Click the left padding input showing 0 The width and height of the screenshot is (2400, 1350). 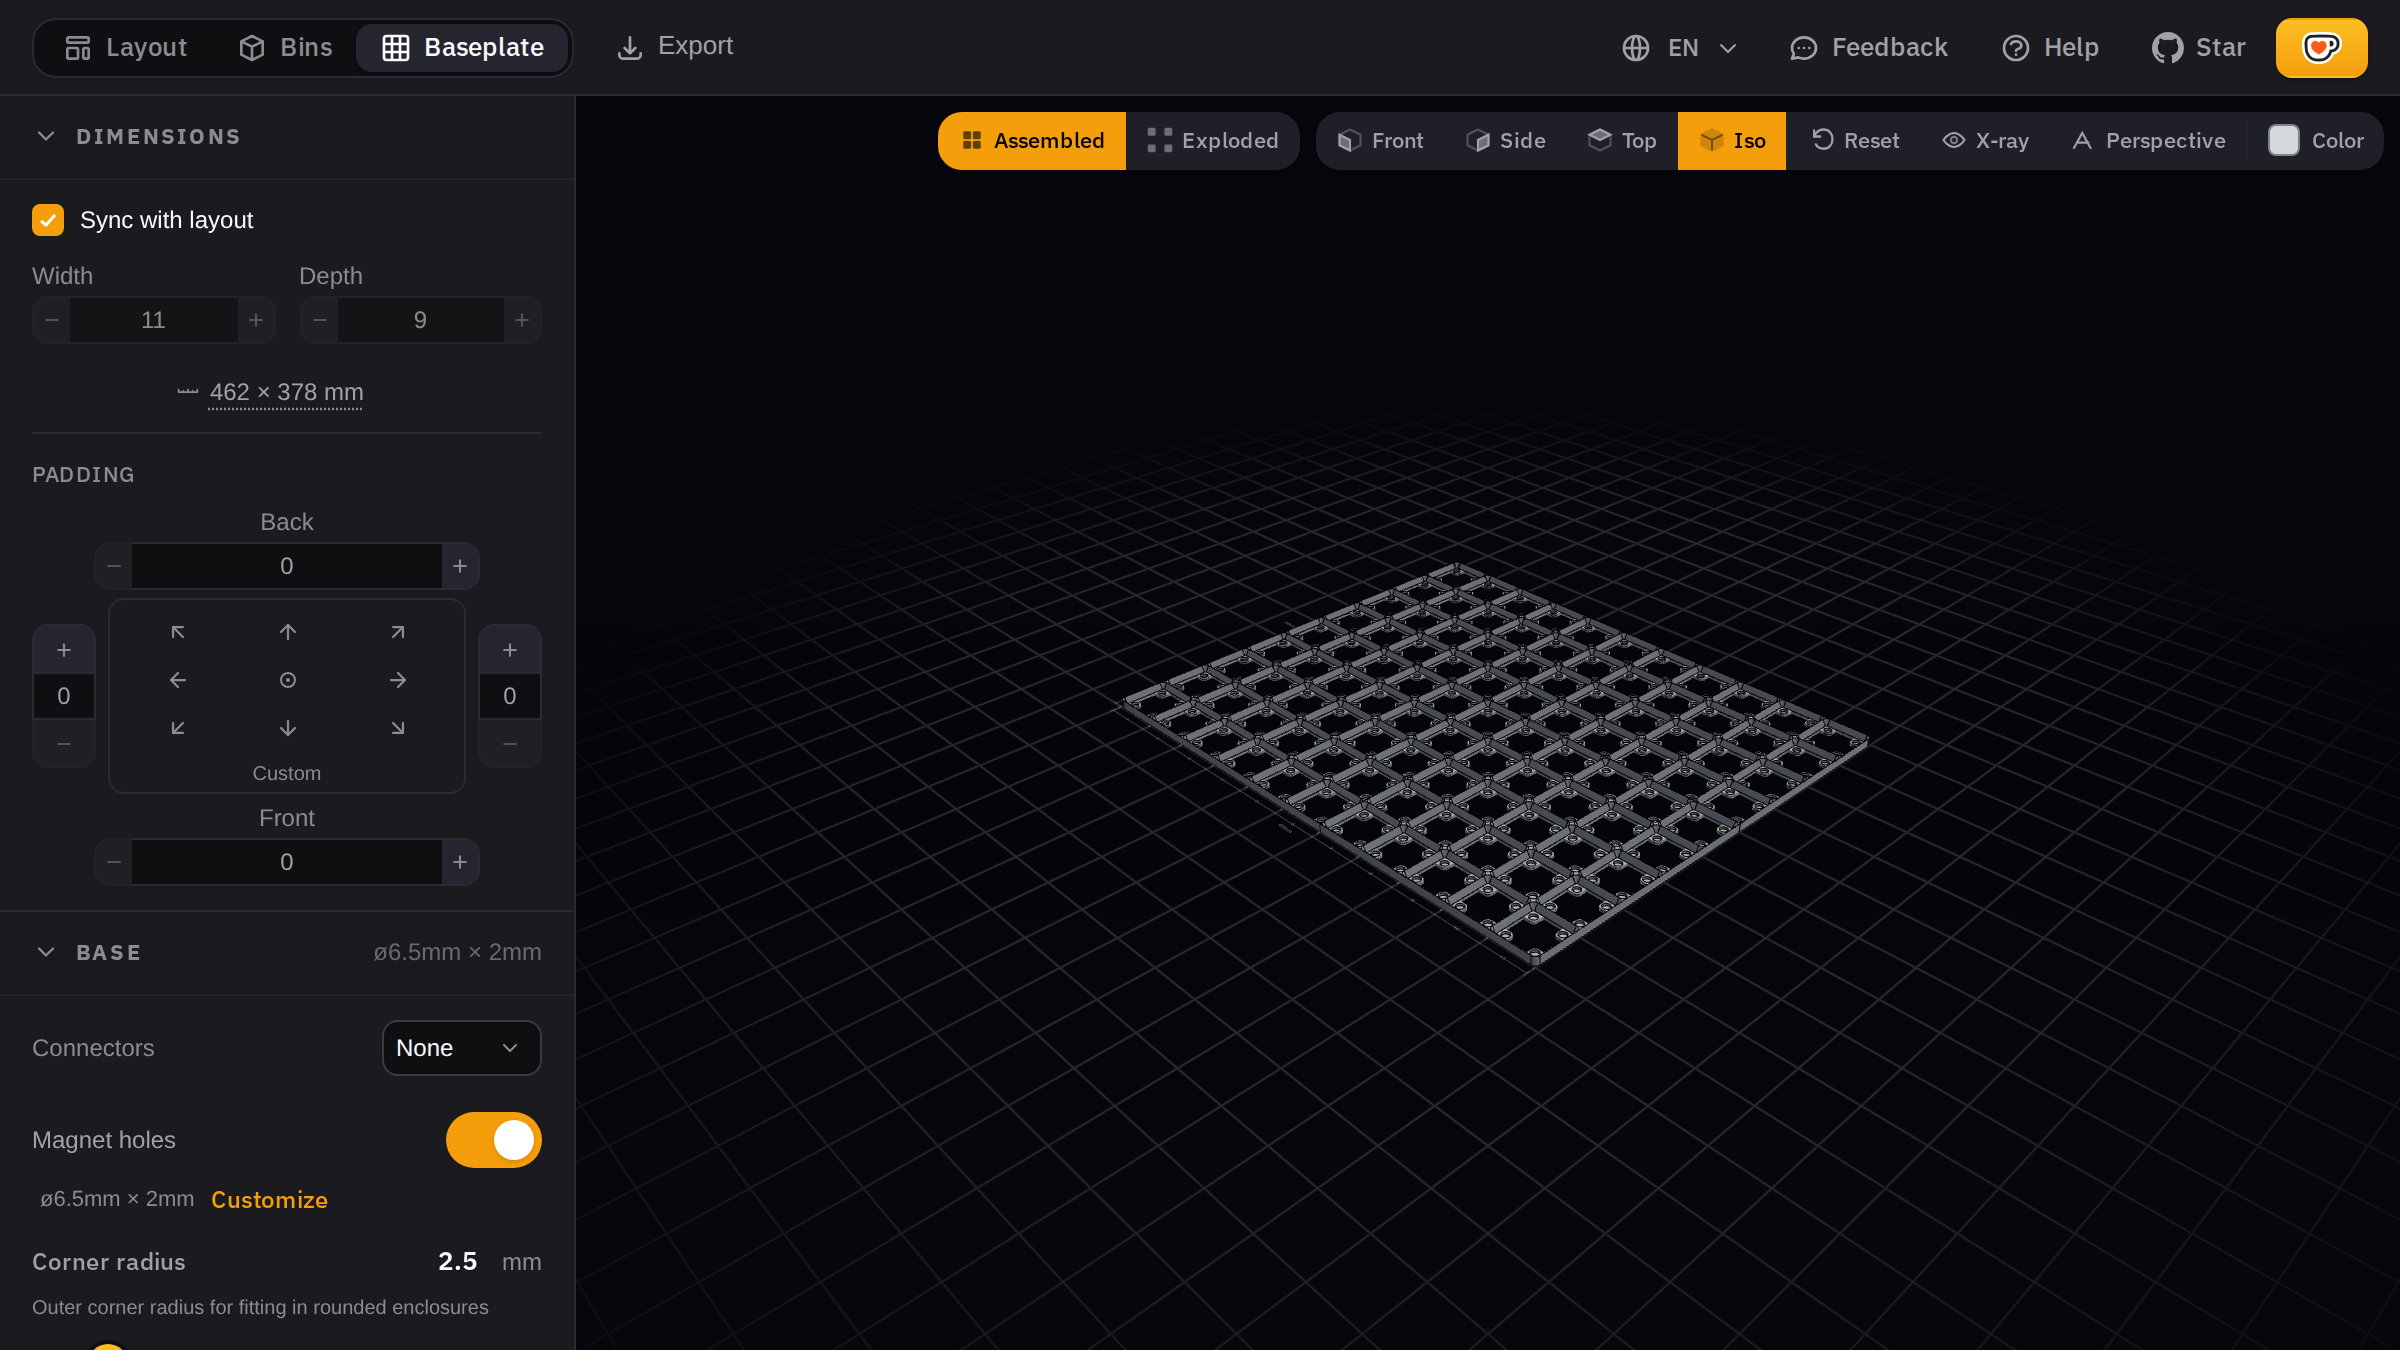click(x=64, y=696)
